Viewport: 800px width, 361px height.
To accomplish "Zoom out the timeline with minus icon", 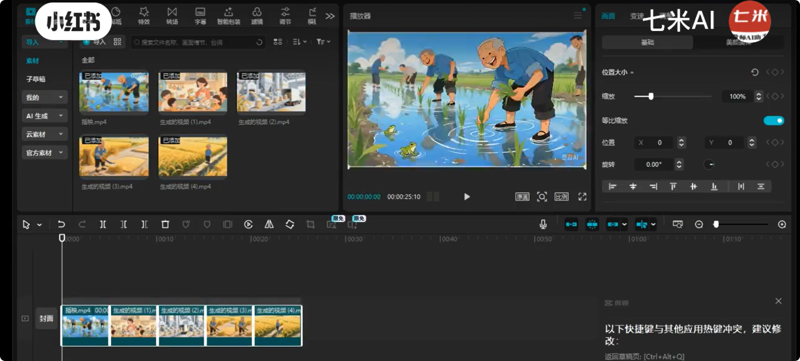I will coord(699,224).
